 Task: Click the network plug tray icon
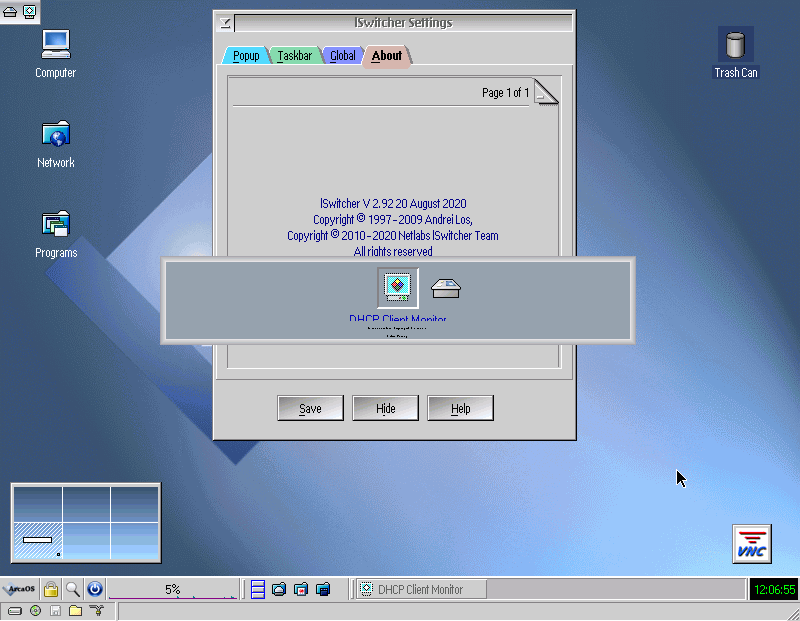96,610
